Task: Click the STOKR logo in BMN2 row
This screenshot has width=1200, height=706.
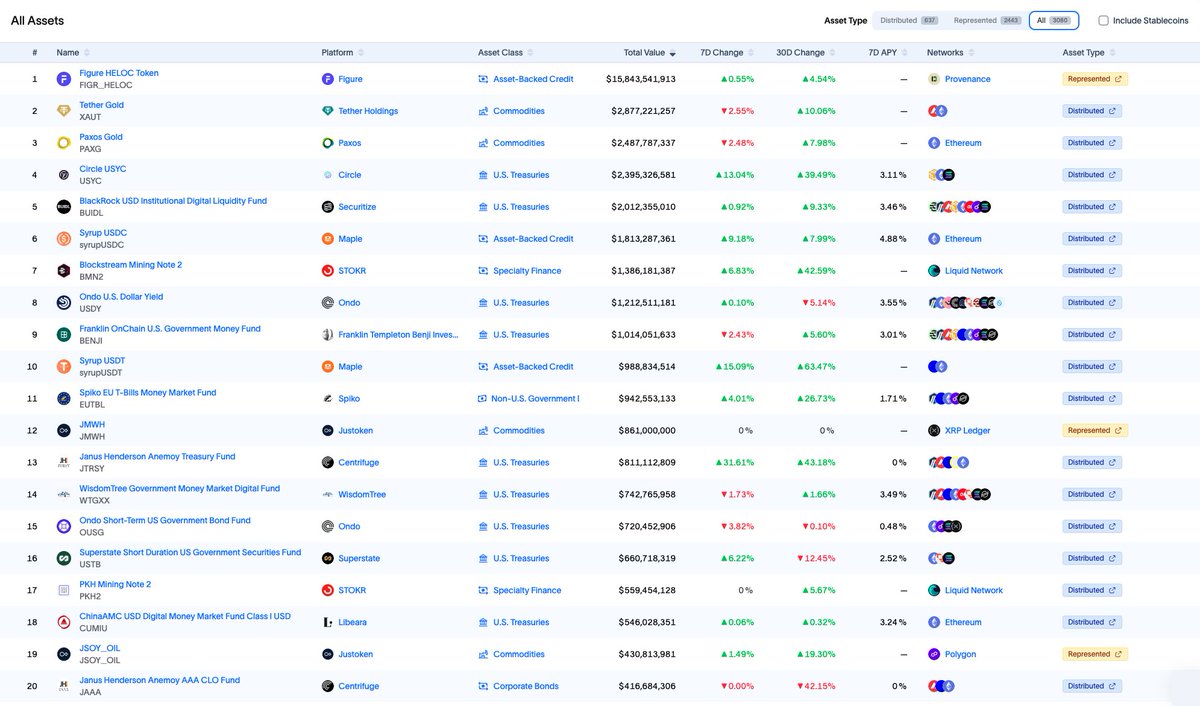Action: click(328, 271)
